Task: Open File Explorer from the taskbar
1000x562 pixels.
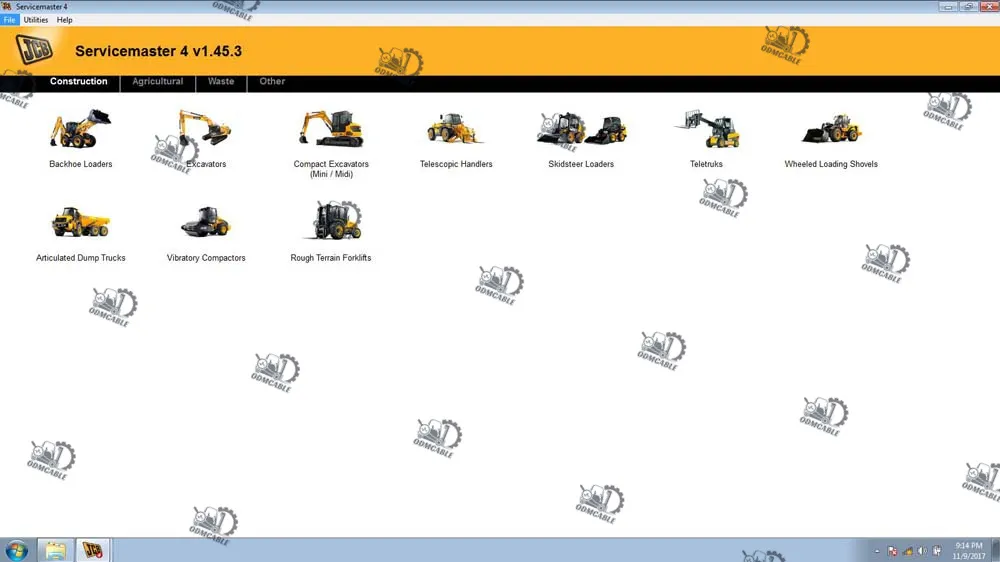Action: tap(55, 550)
